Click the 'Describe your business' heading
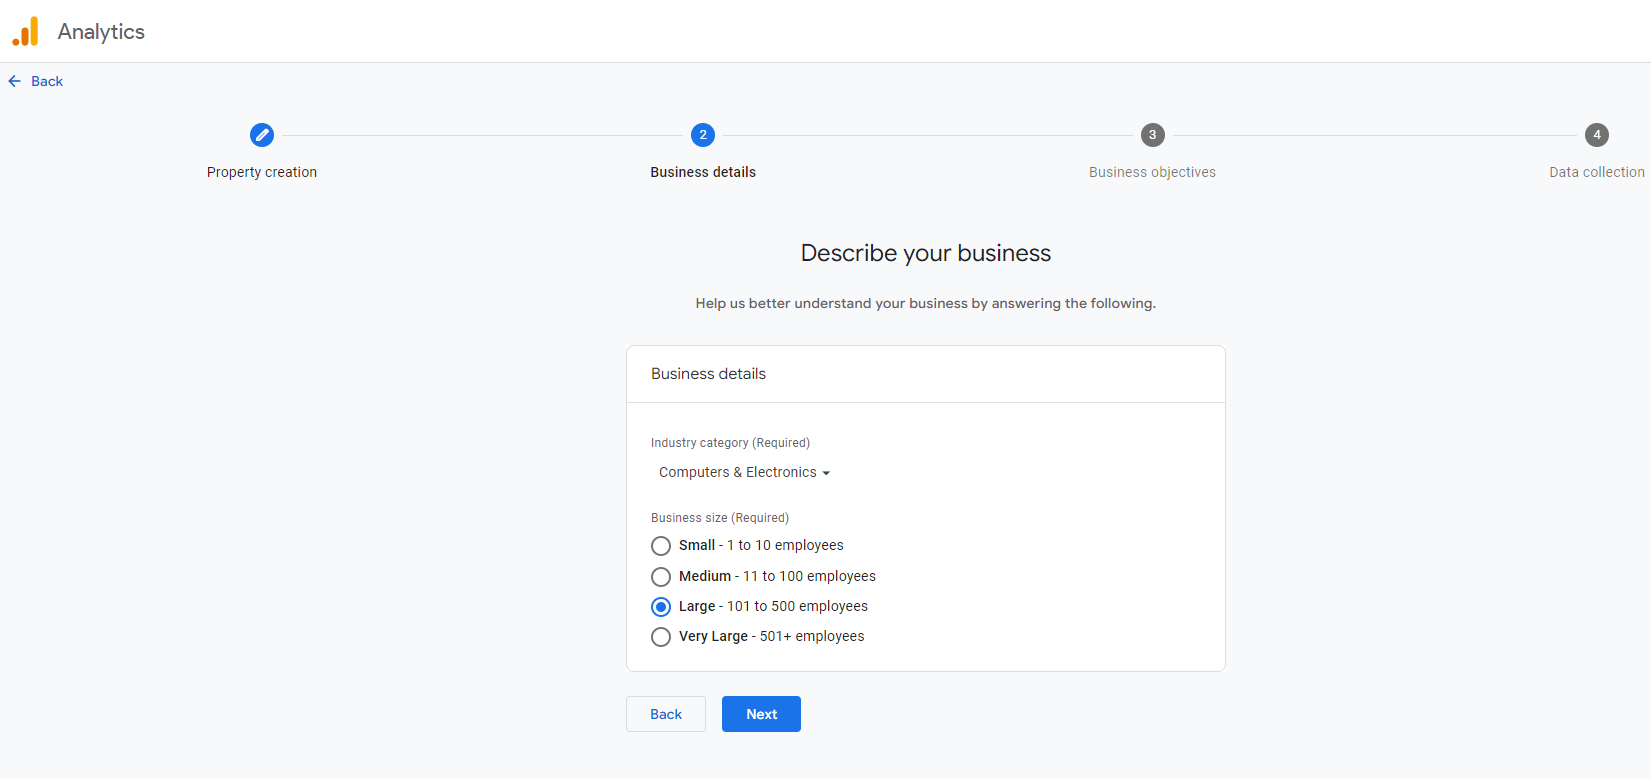 (x=926, y=253)
